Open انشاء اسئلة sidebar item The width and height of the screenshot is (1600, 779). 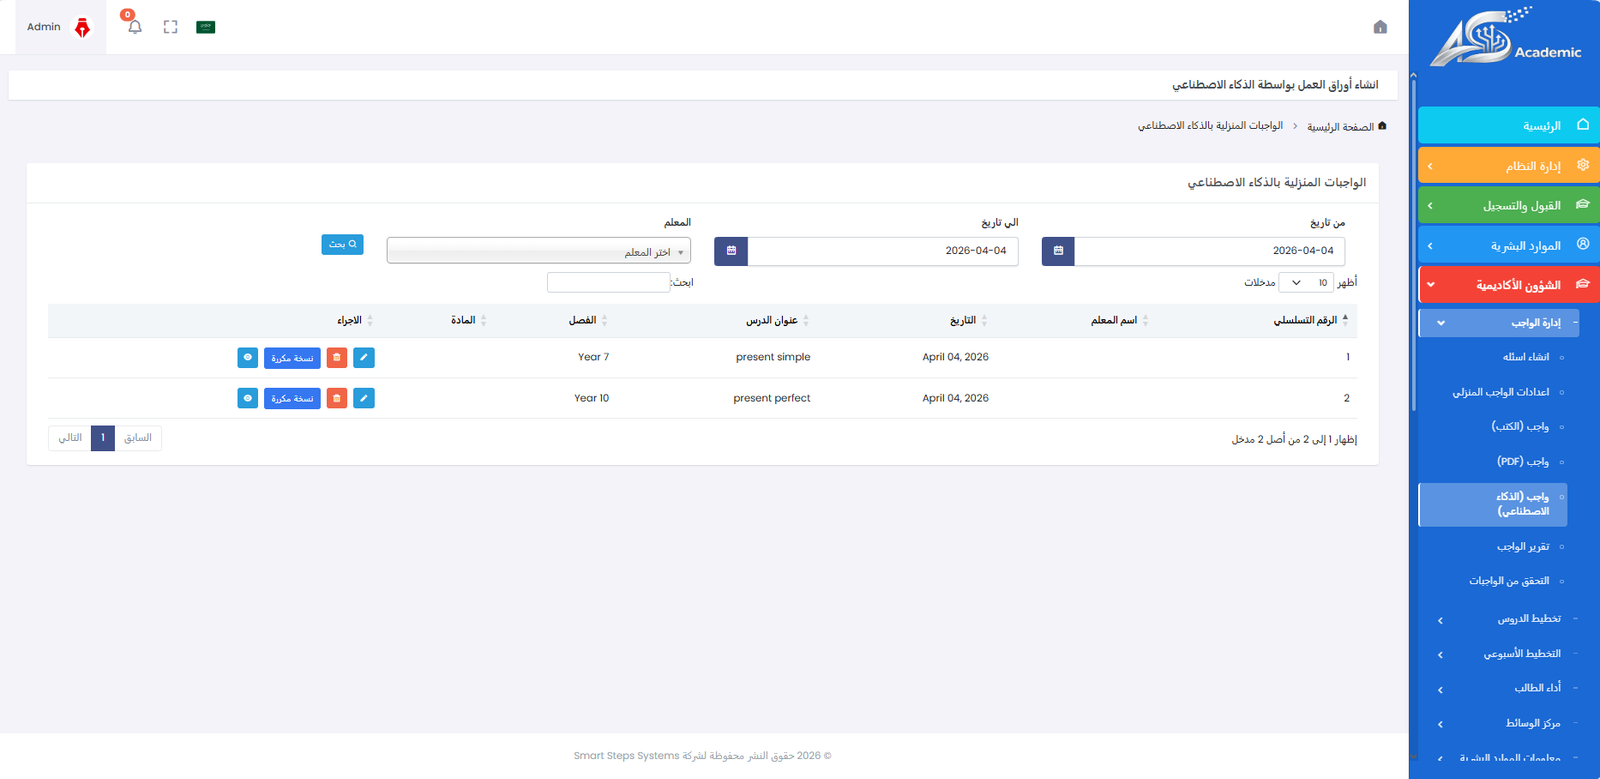(1525, 357)
